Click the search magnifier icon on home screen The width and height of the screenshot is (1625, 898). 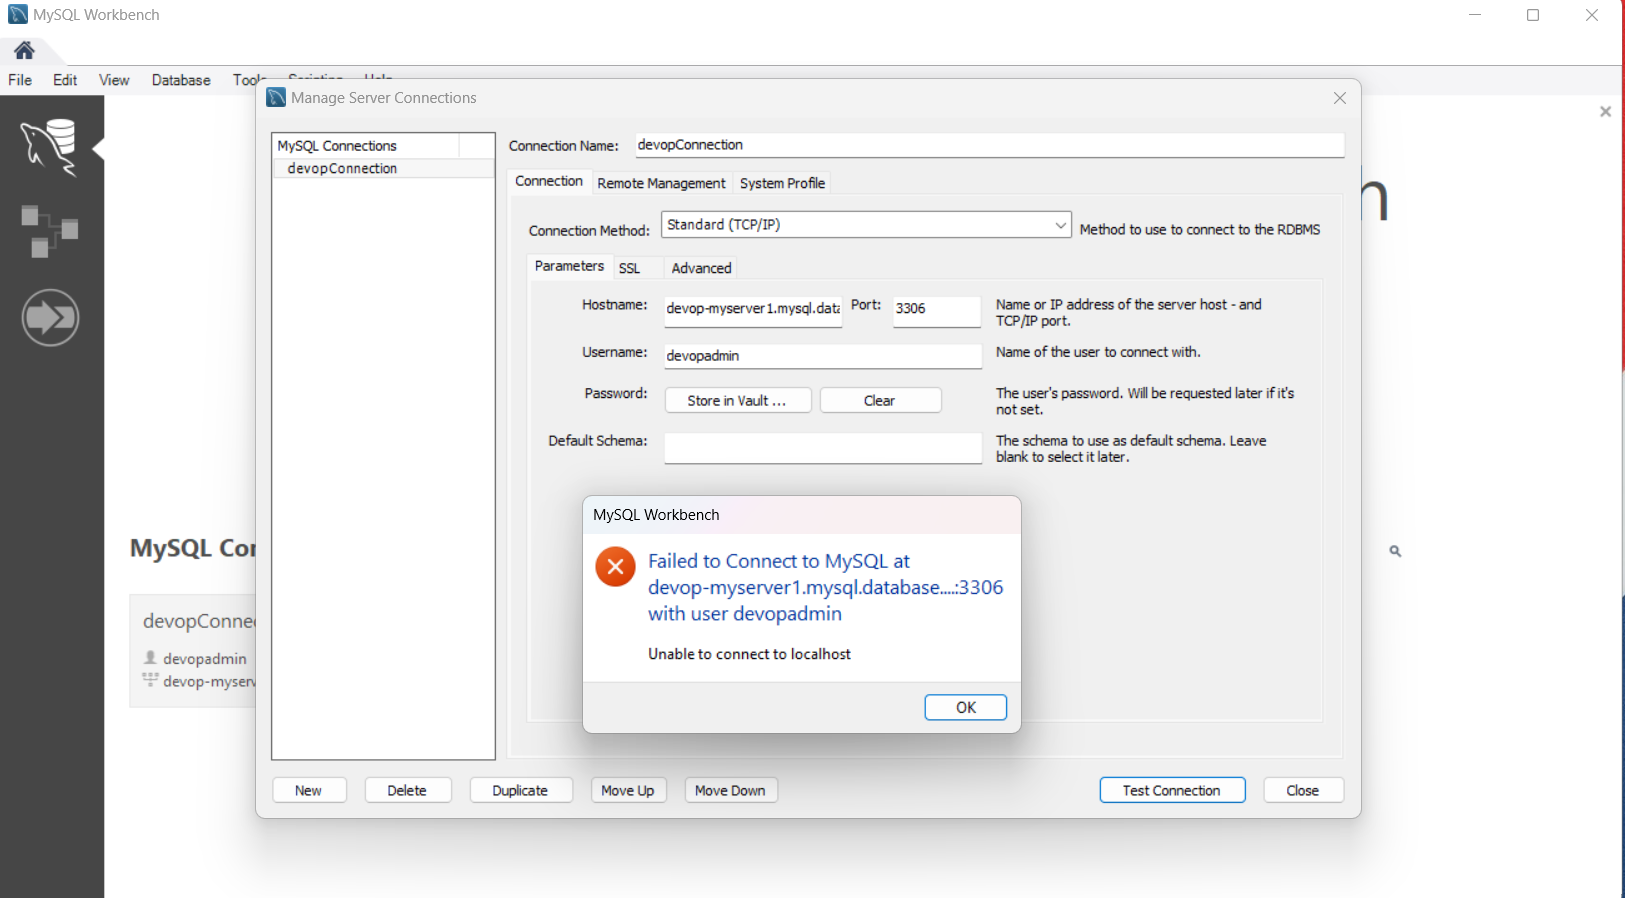1395,551
